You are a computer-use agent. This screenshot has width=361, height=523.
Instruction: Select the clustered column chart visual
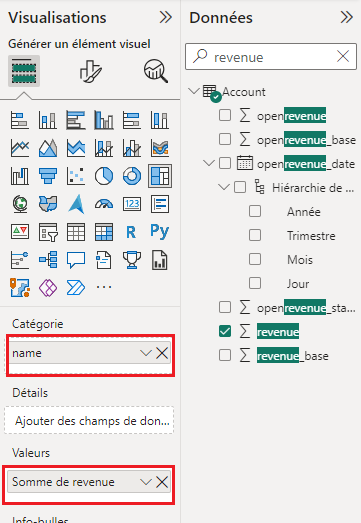tap(104, 120)
